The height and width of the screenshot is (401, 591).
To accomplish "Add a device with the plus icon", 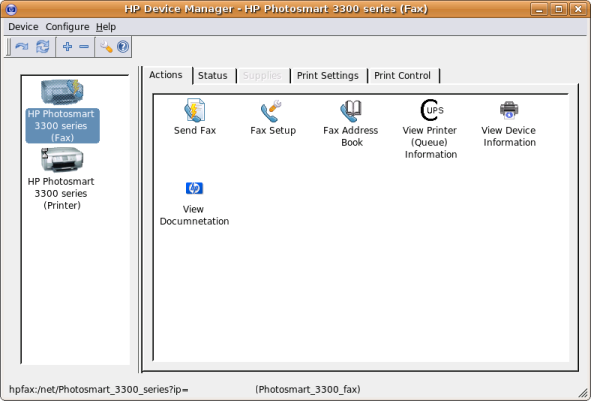I will [x=67, y=47].
